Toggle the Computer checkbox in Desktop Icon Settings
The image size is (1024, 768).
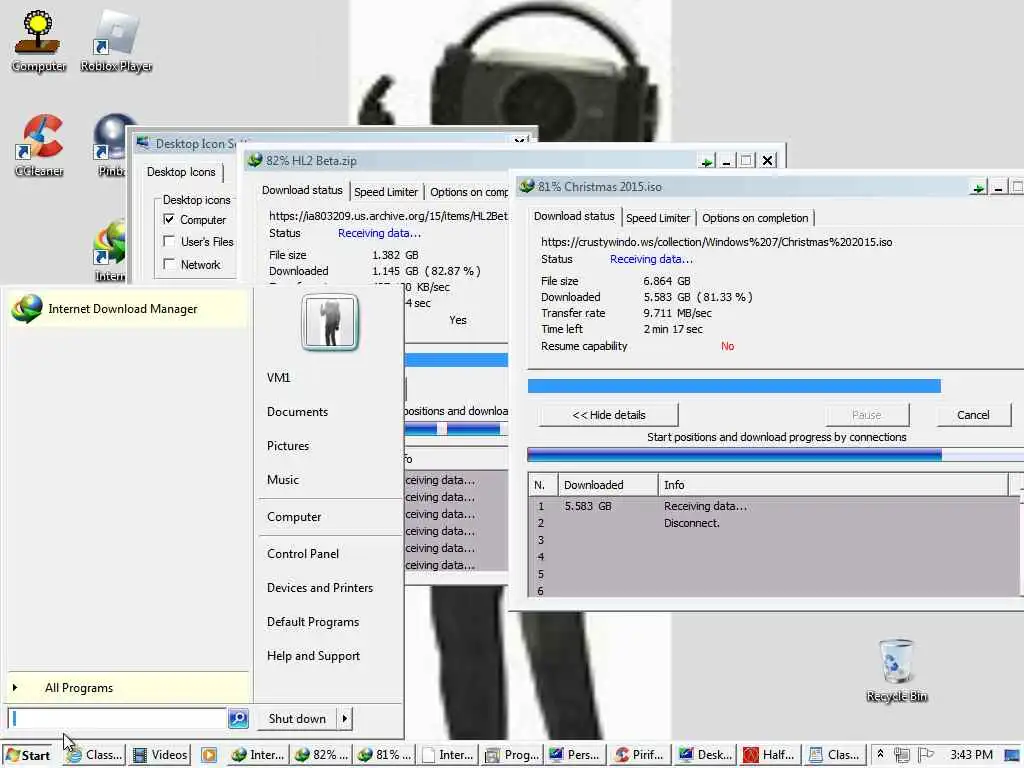point(169,219)
